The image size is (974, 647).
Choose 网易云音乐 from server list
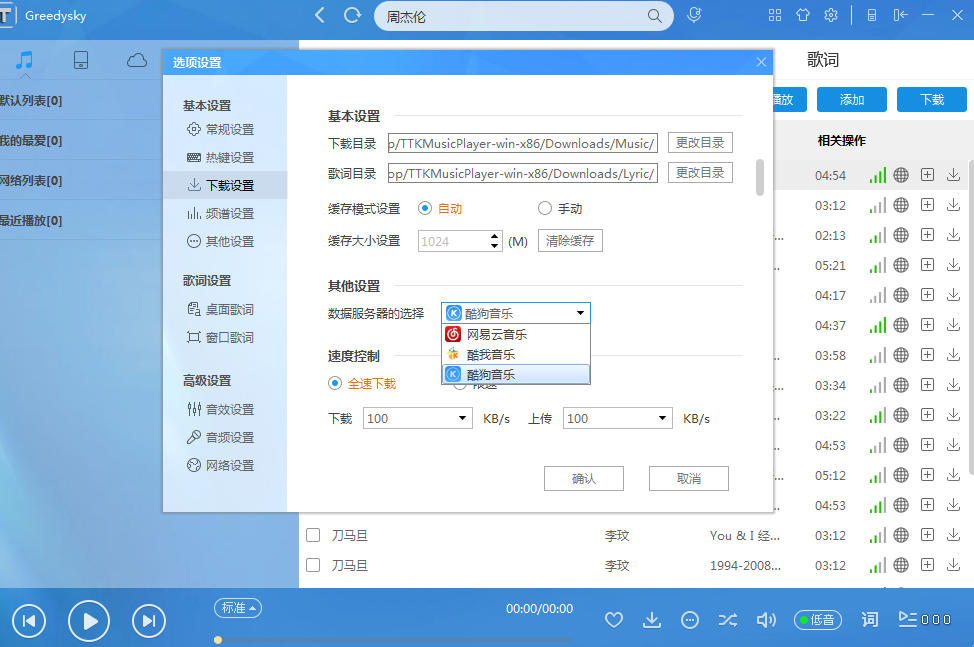pos(516,334)
